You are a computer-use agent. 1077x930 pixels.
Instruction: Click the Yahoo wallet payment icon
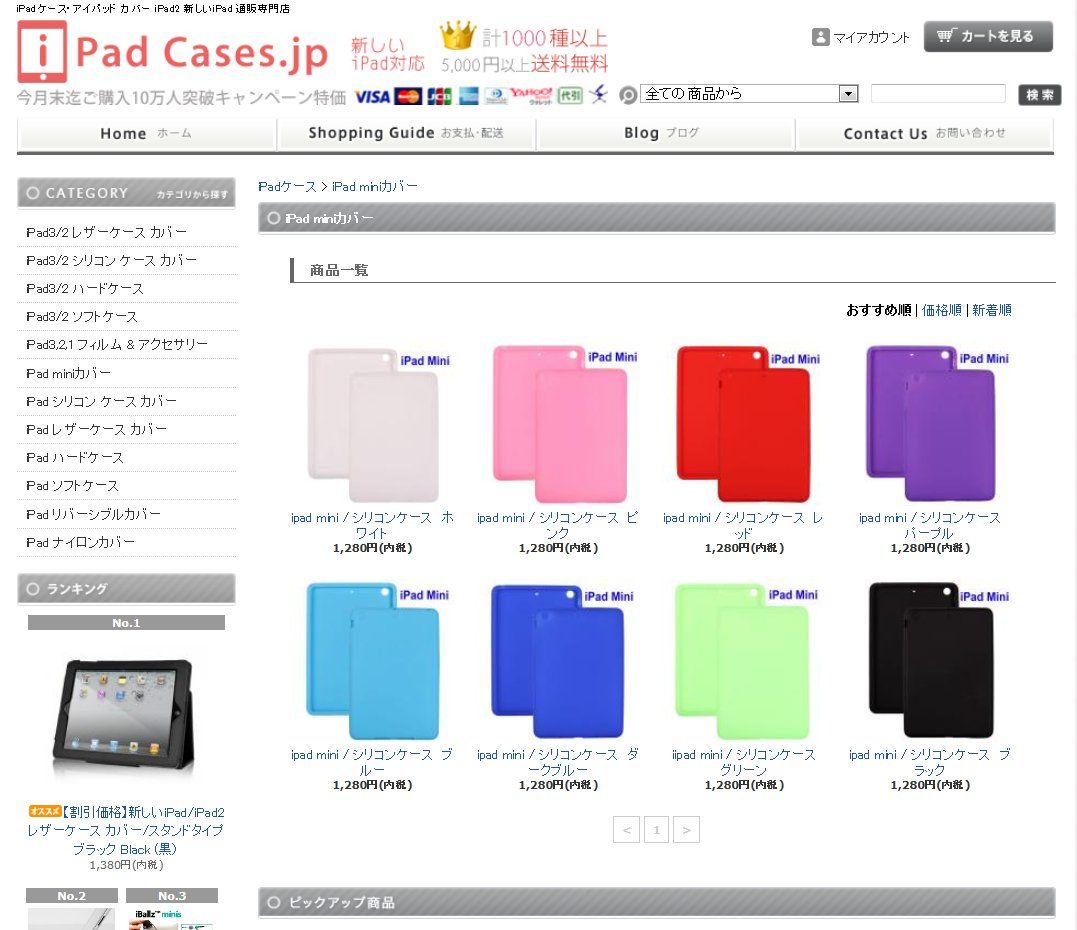pyautogui.click(x=532, y=95)
